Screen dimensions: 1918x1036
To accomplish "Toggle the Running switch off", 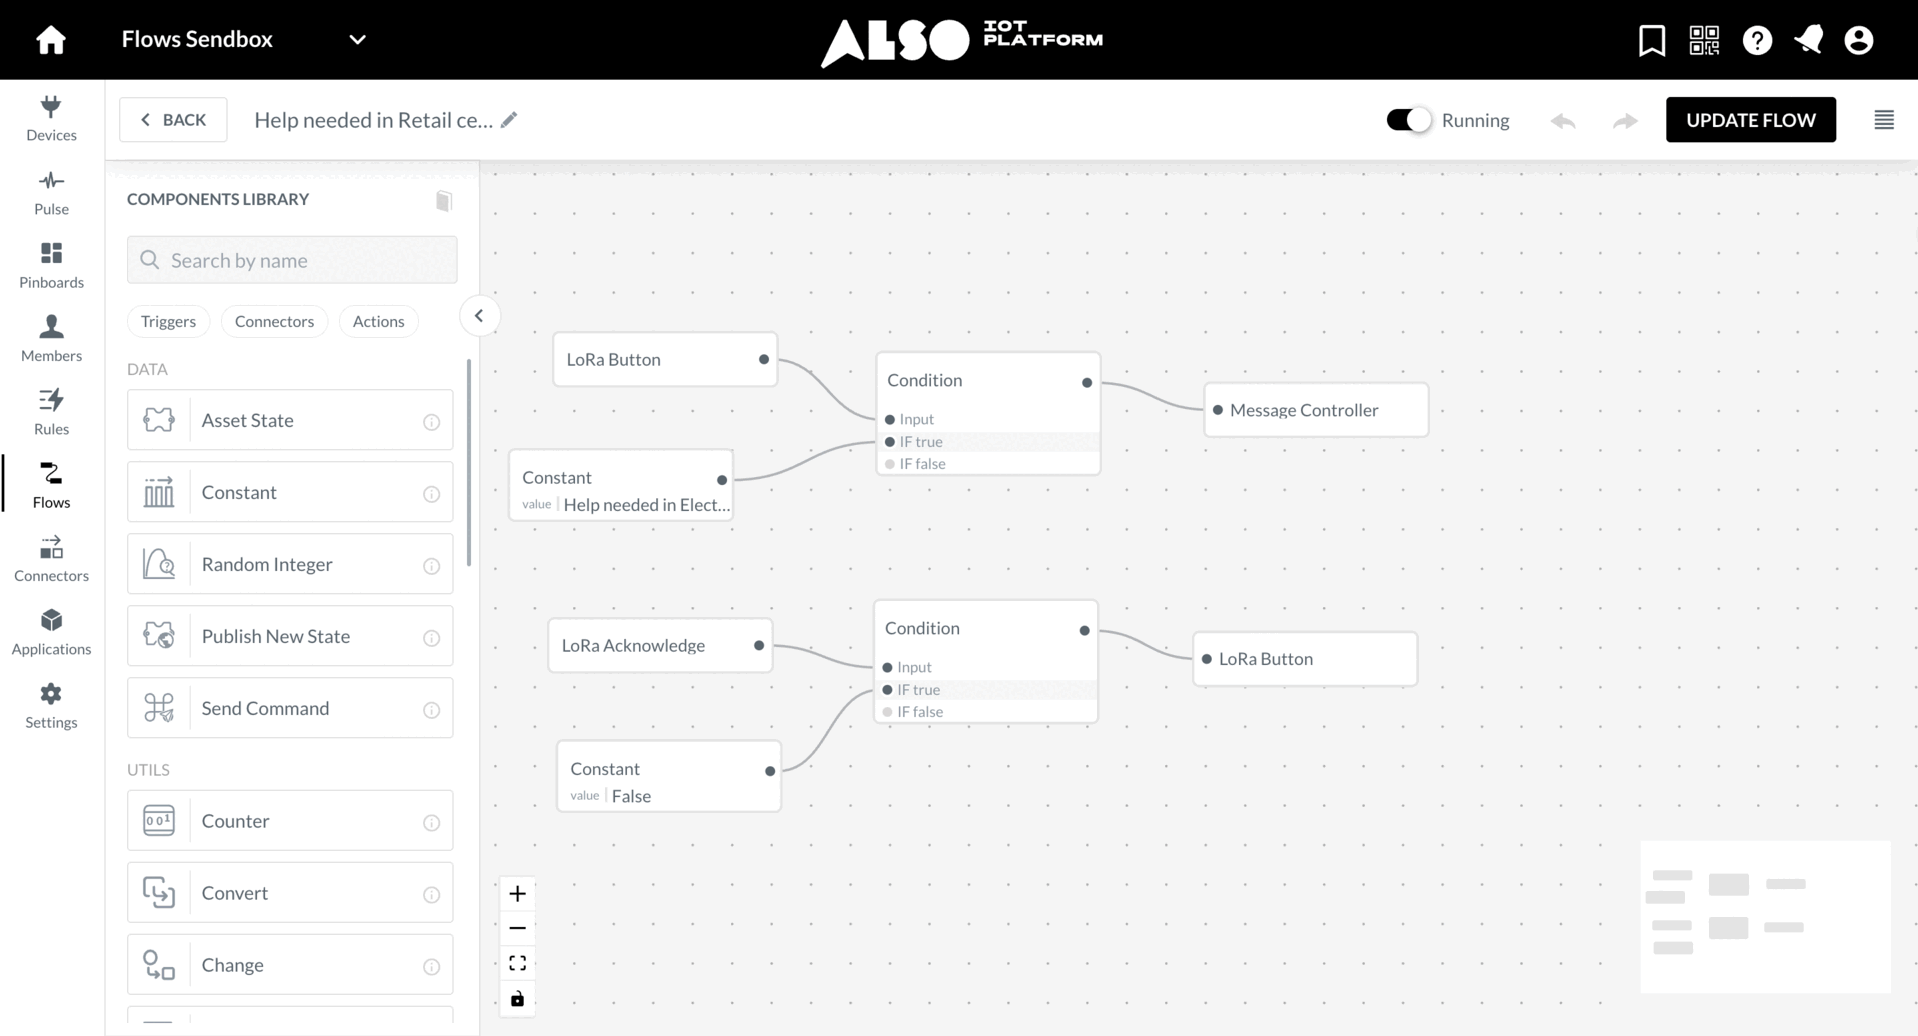I will click(x=1408, y=120).
